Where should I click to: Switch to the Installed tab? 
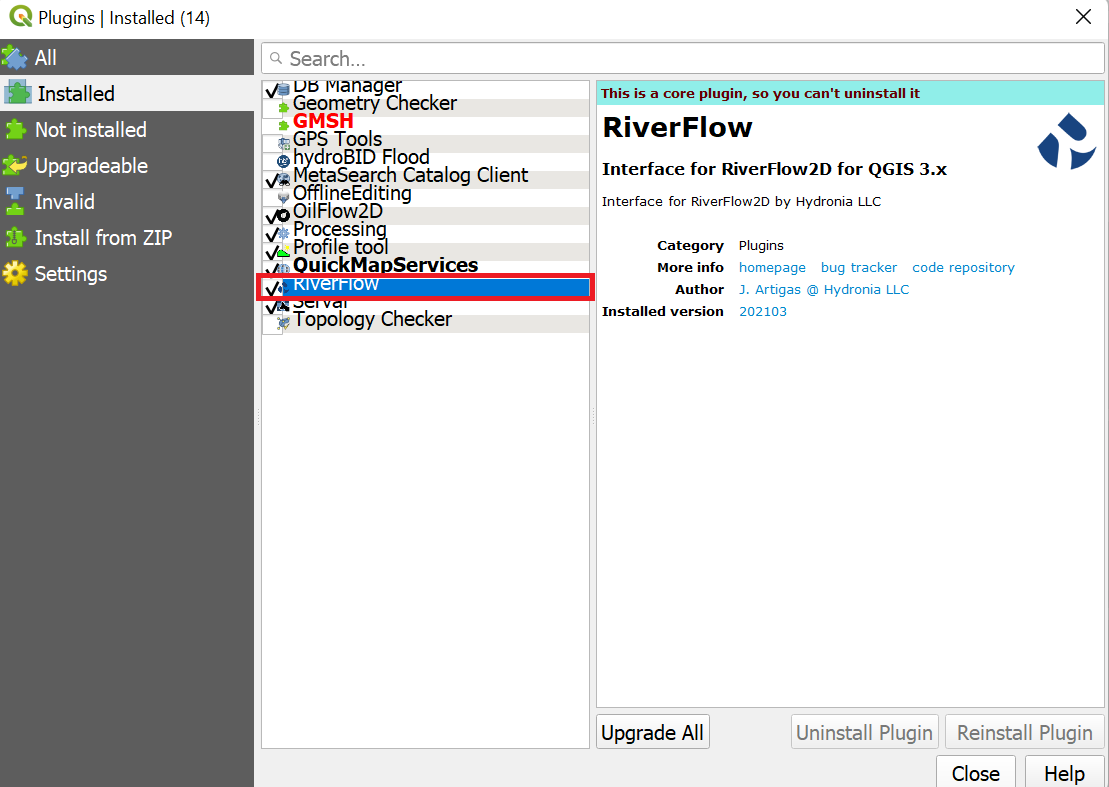[x=127, y=93]
